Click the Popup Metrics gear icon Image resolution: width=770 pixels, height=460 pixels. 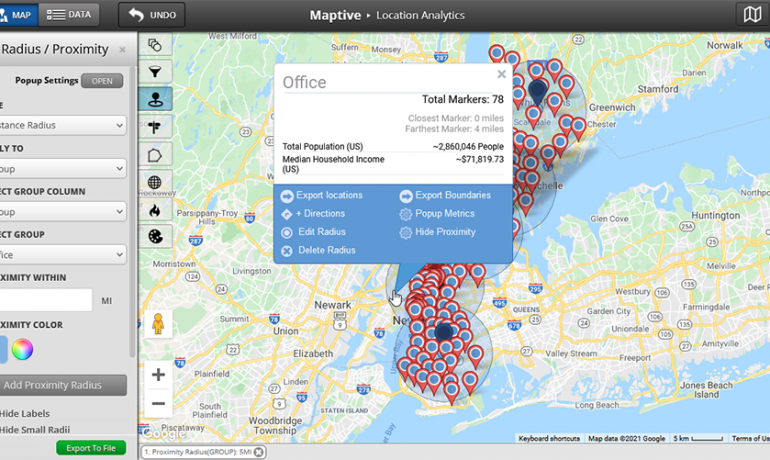click(406, 215)
